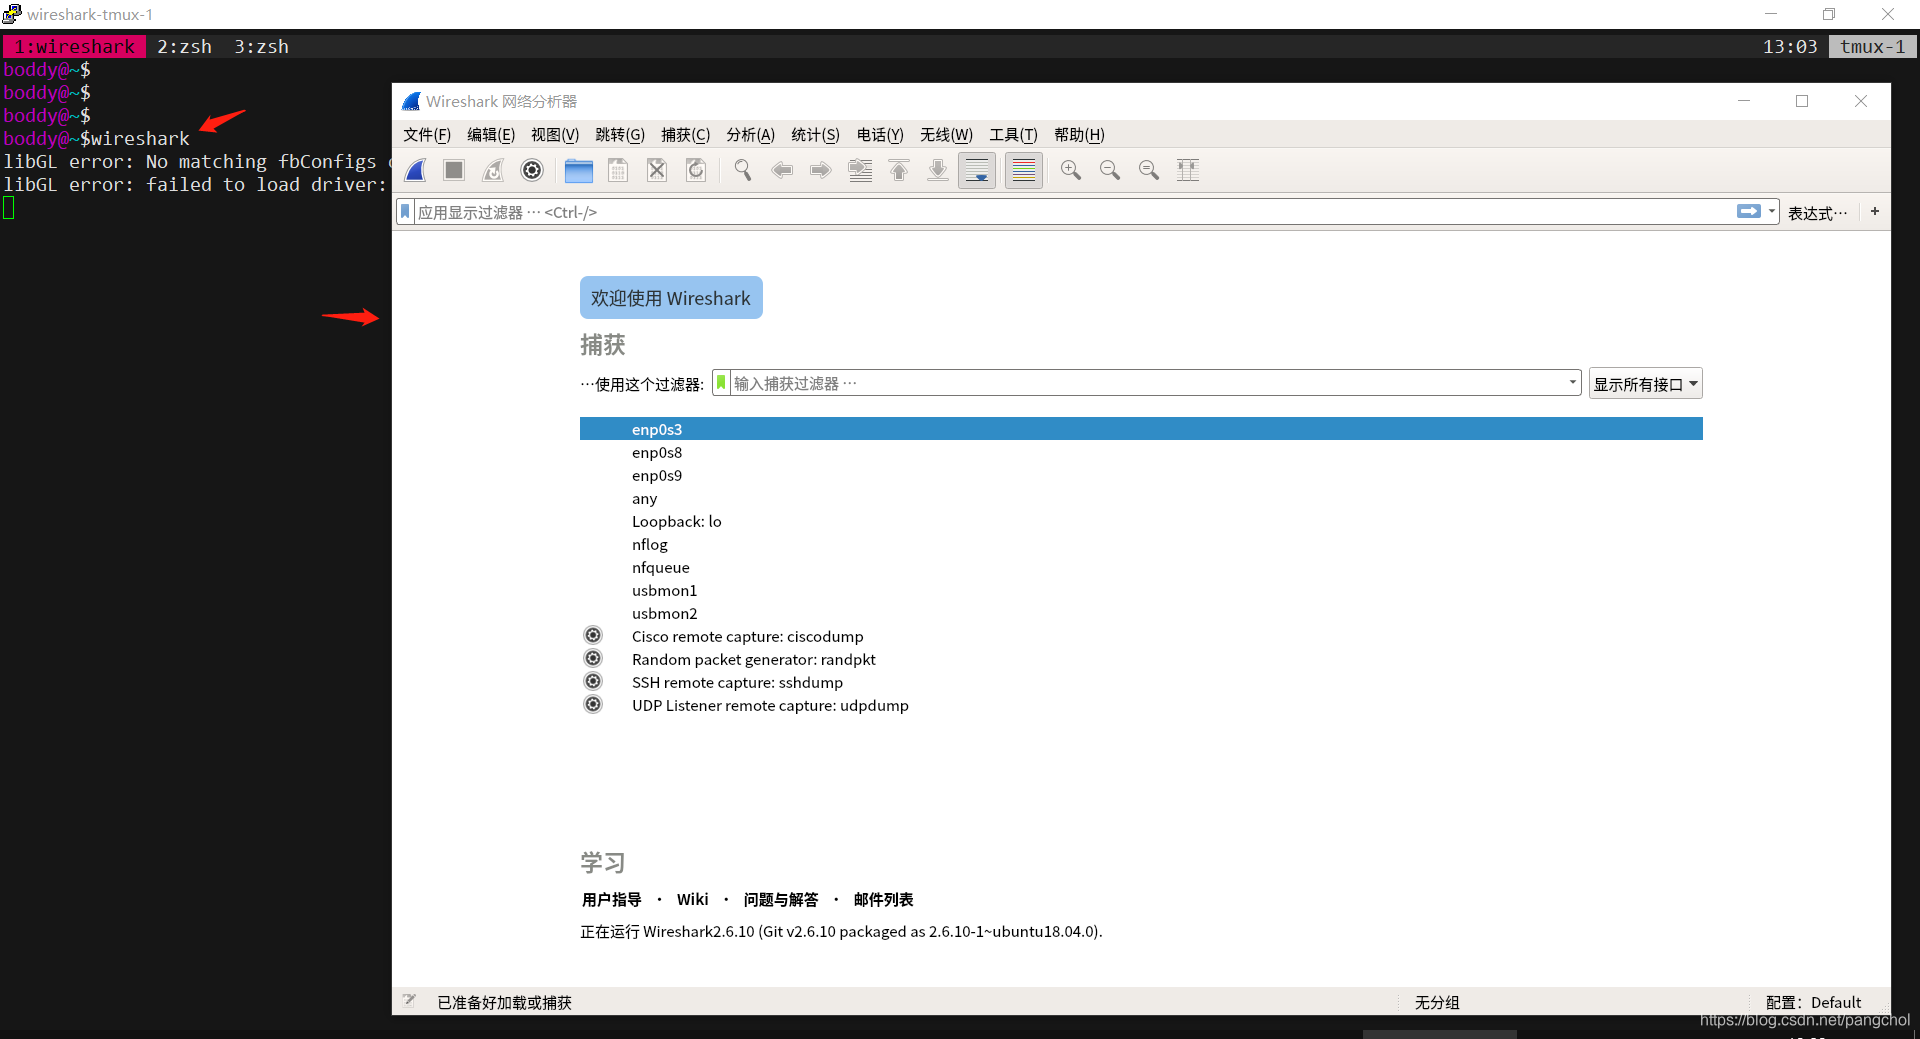Open the 表达式 expression builder

1818,213
